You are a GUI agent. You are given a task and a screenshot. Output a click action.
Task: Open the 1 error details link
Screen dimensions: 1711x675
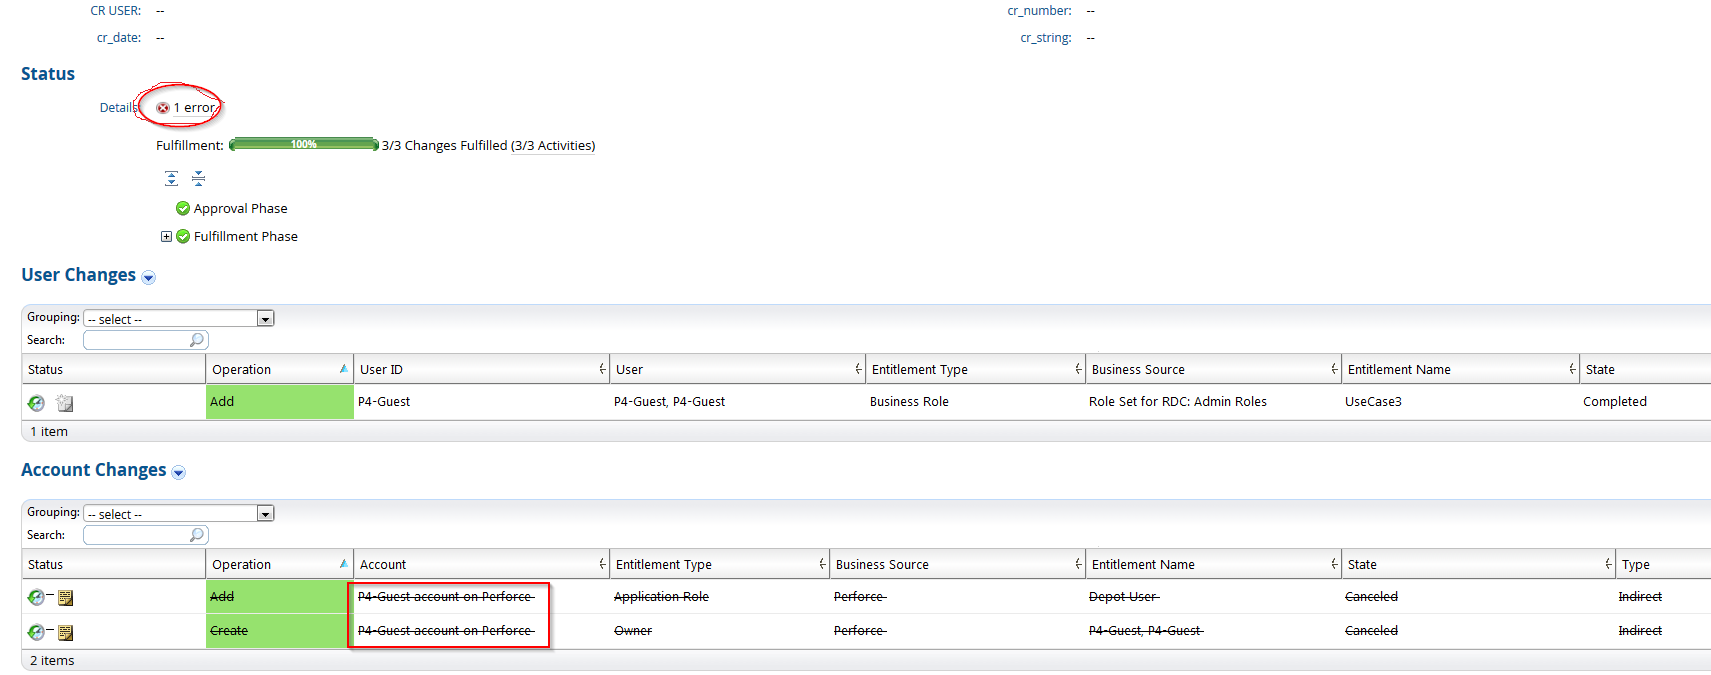(195, 108)
